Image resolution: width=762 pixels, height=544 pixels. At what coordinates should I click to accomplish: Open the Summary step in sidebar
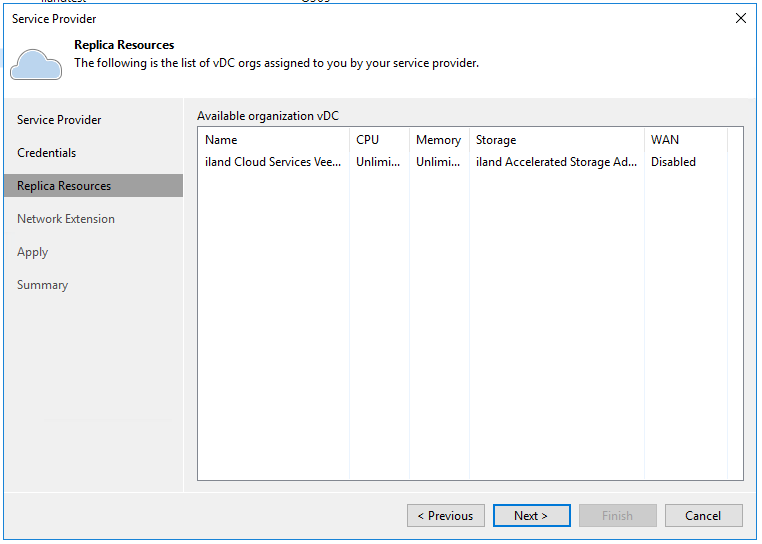point(43,285)
